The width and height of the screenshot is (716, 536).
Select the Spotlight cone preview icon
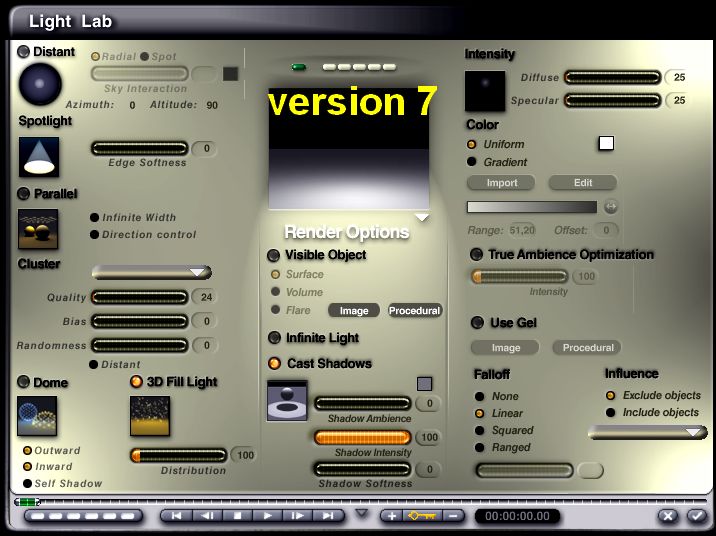39,157
